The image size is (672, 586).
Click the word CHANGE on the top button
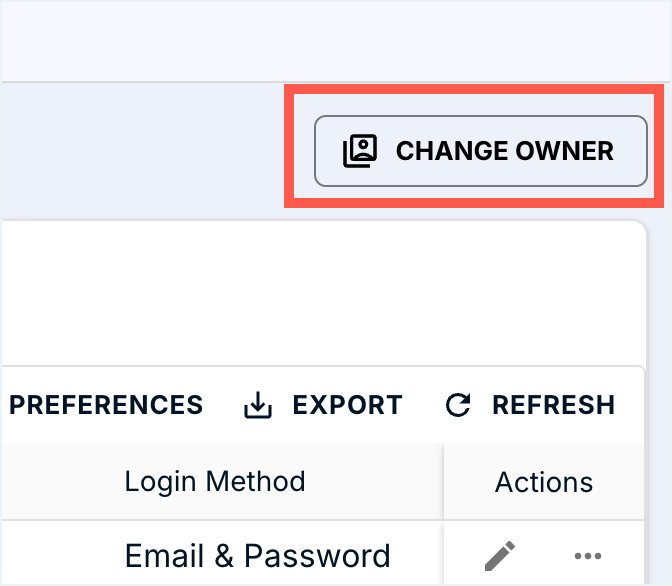point(451,151)
